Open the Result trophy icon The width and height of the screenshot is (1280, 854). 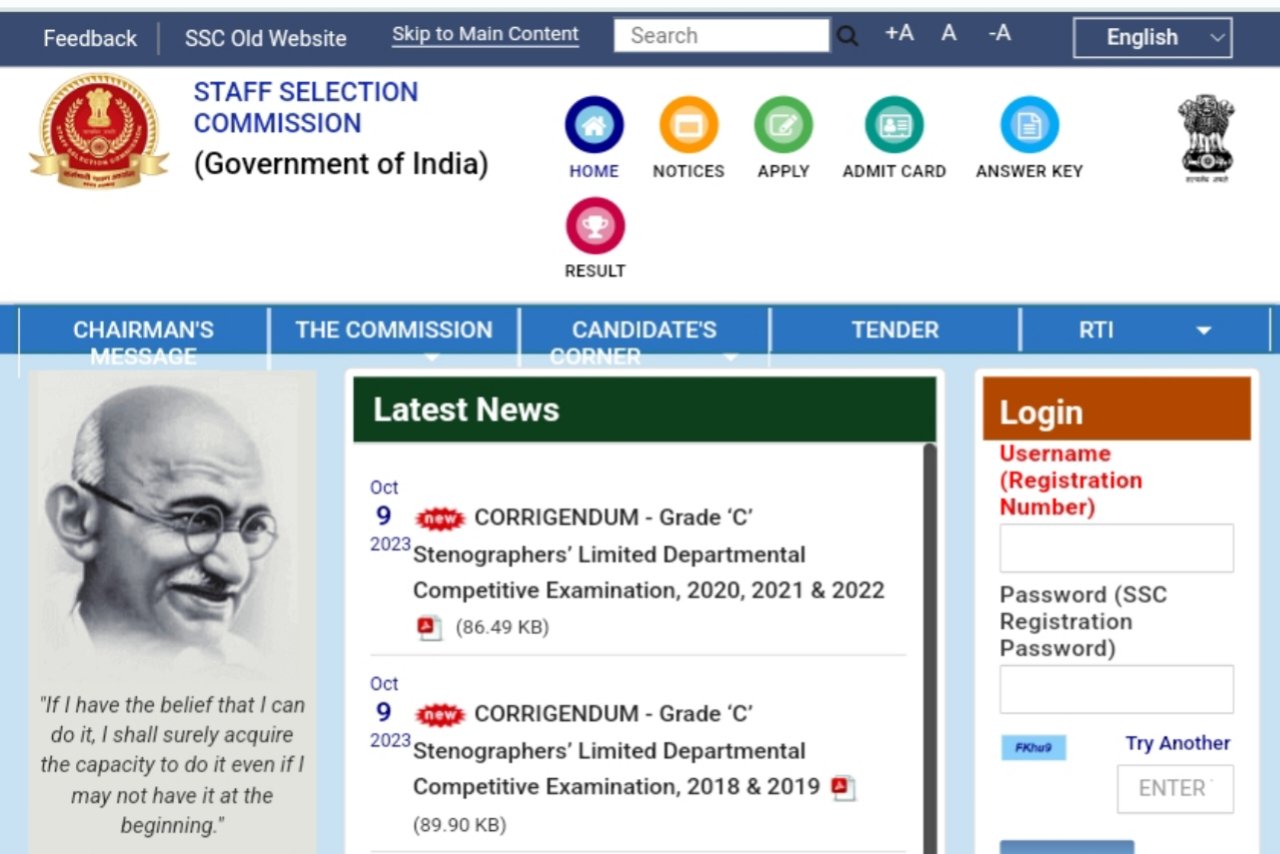click(x=595, y=225)
